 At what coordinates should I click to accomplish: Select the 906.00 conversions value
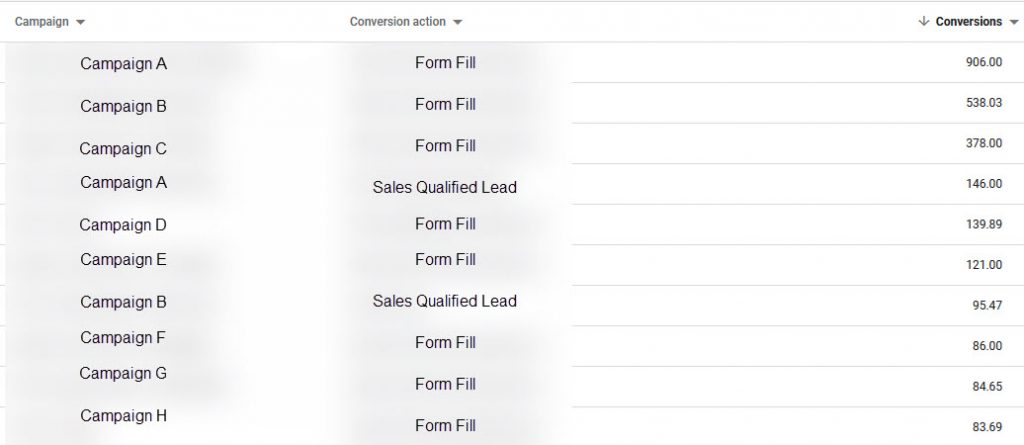pos(984,62)
